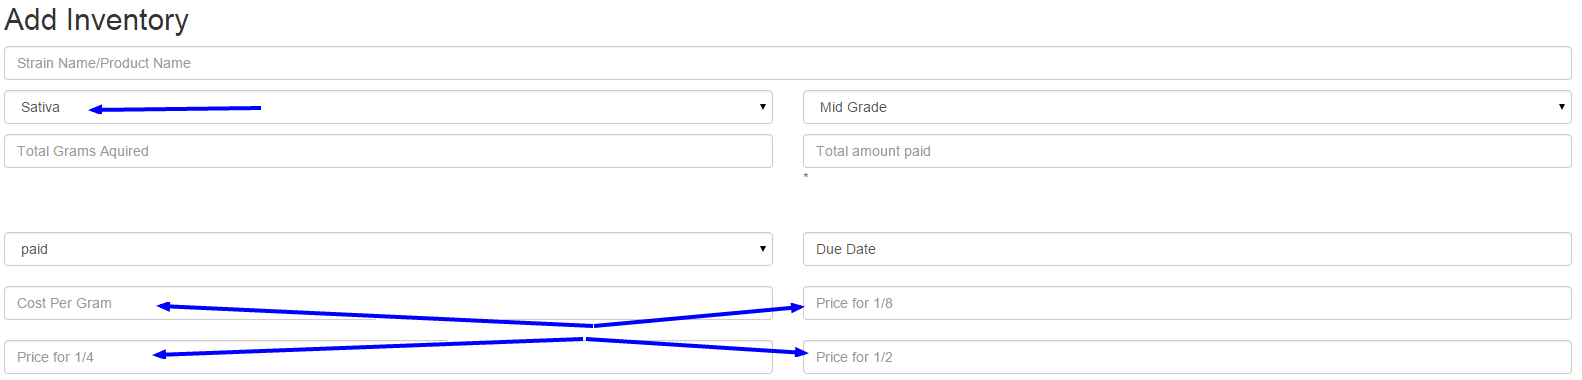Image resolution: width=1582 pixels, height=380 pixels.
Task: Select the Price for 1/4 field
Action: point(388,357)
